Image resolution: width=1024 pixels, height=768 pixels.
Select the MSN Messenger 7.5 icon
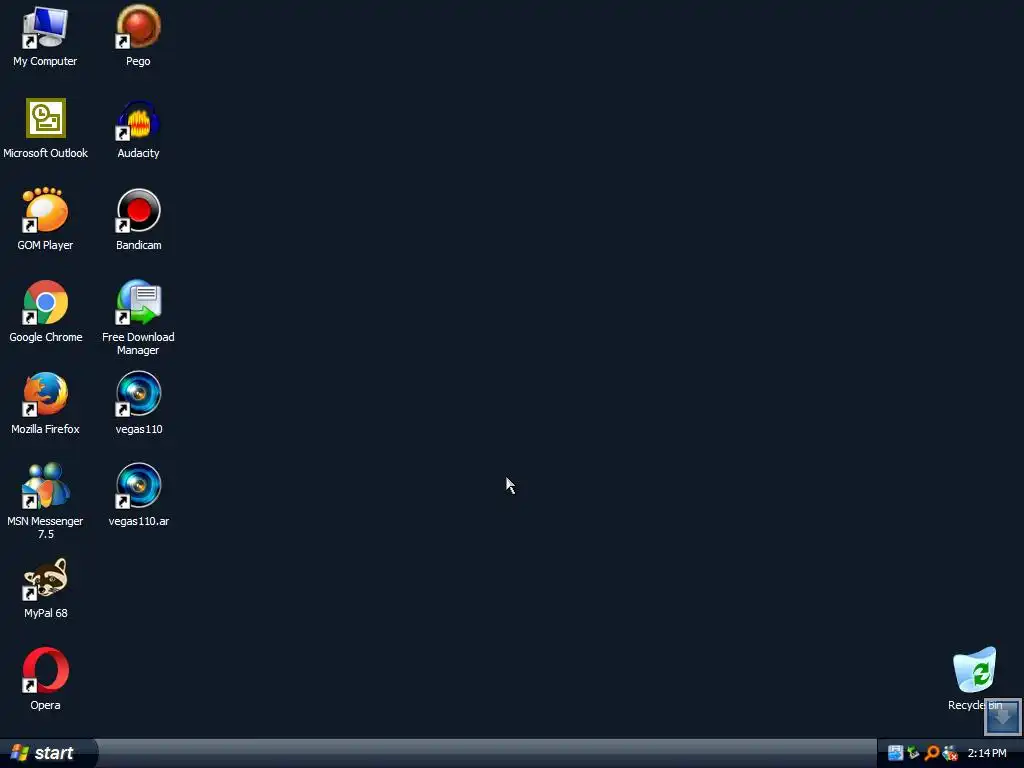point(45,486)
